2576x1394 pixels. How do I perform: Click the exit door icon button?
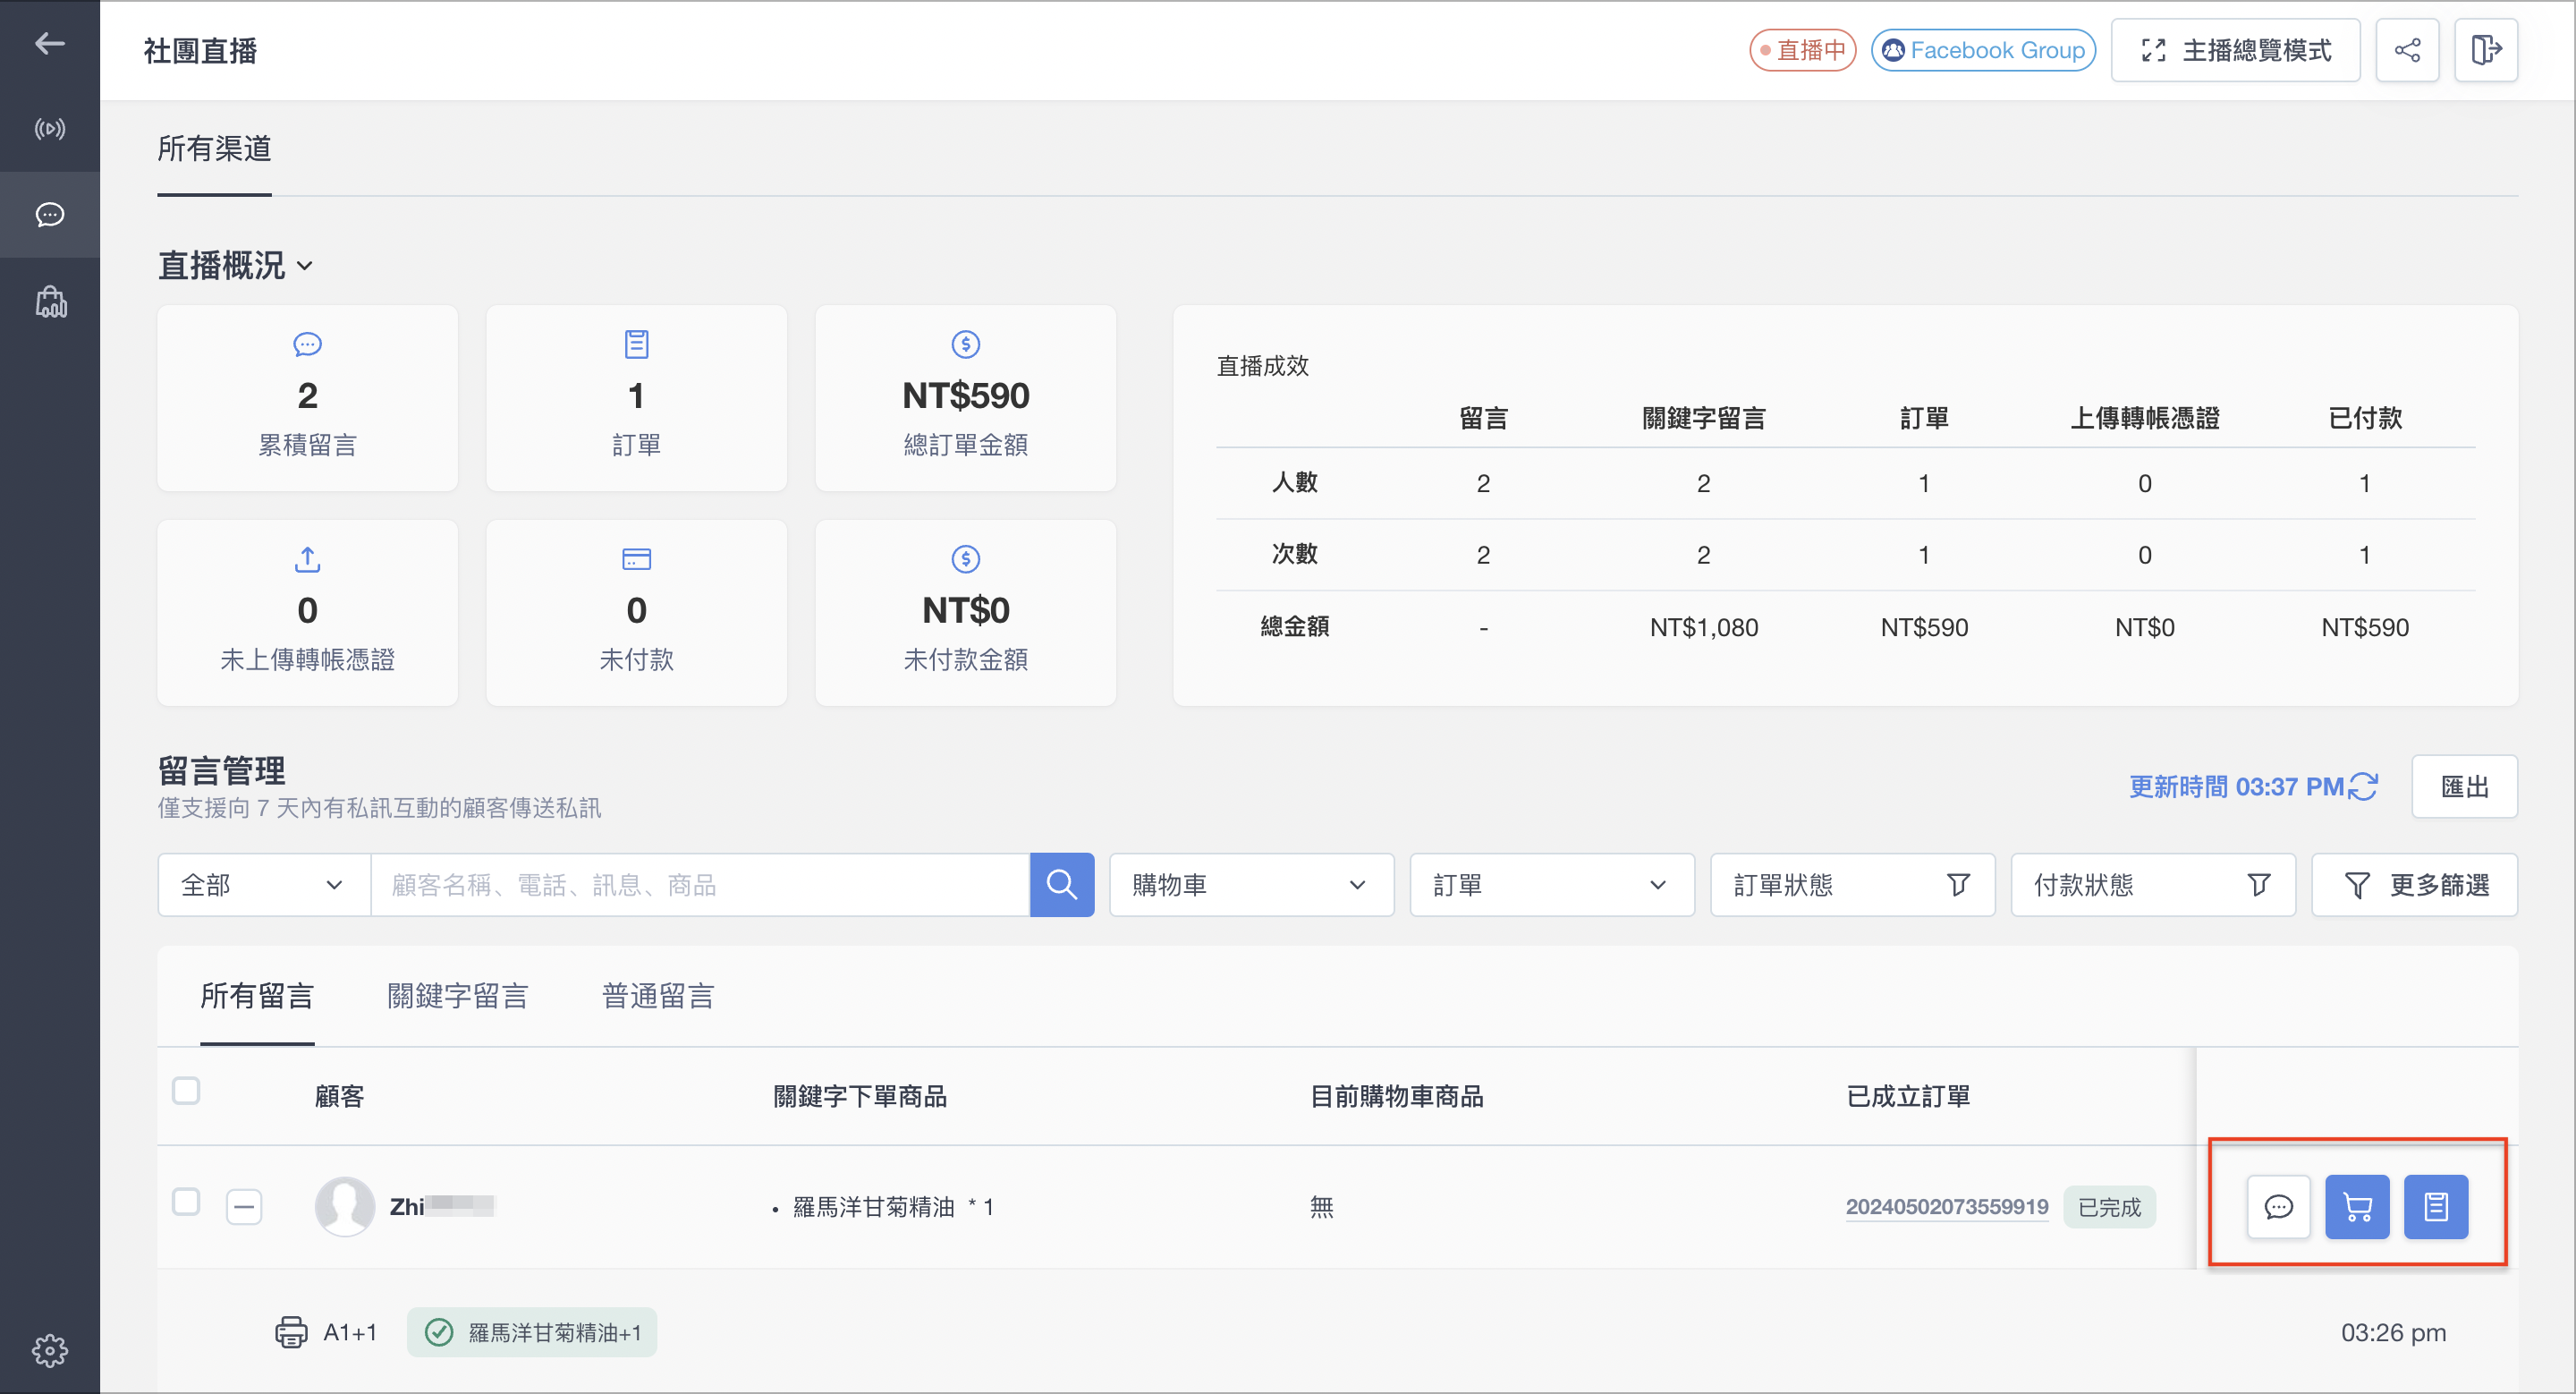[x=2486, y=50]
